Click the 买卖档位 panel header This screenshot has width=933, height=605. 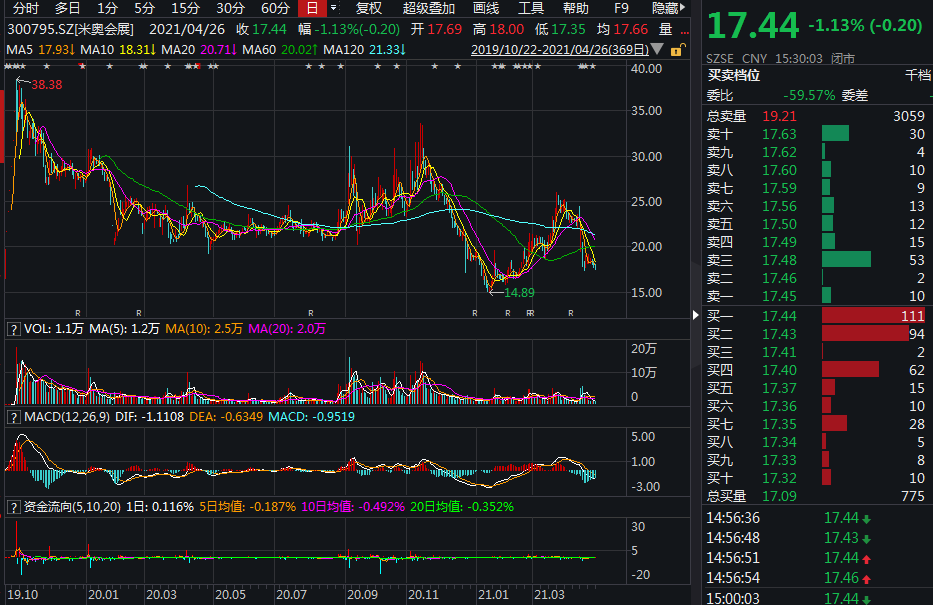tap(734, 76)
